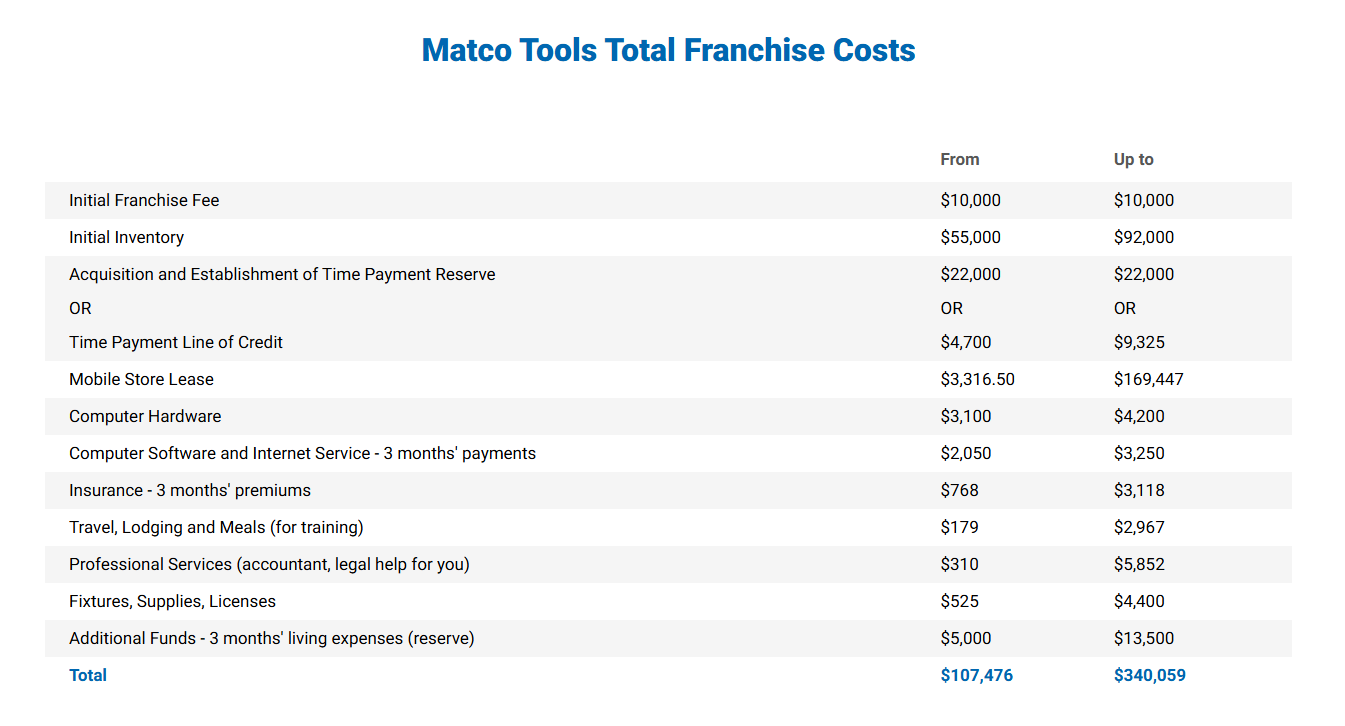Select the $2,050 software and internet value
The height and width of the screenshot is (726, 1345).
(966, 453)
